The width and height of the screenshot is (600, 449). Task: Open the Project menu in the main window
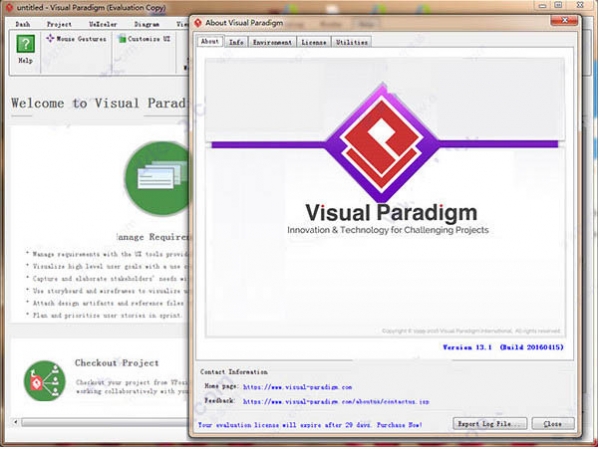tap(59, 24)
